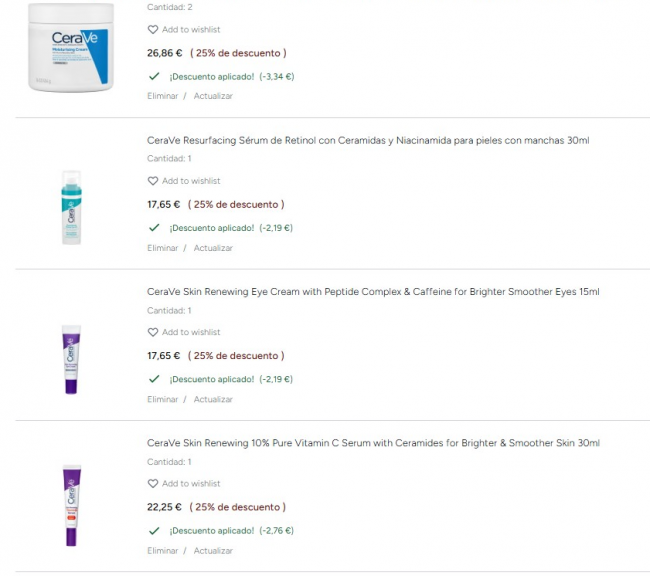
Task: Click Eliminar for the Vitamin C Serum
Action: click(x=163, y=550)
